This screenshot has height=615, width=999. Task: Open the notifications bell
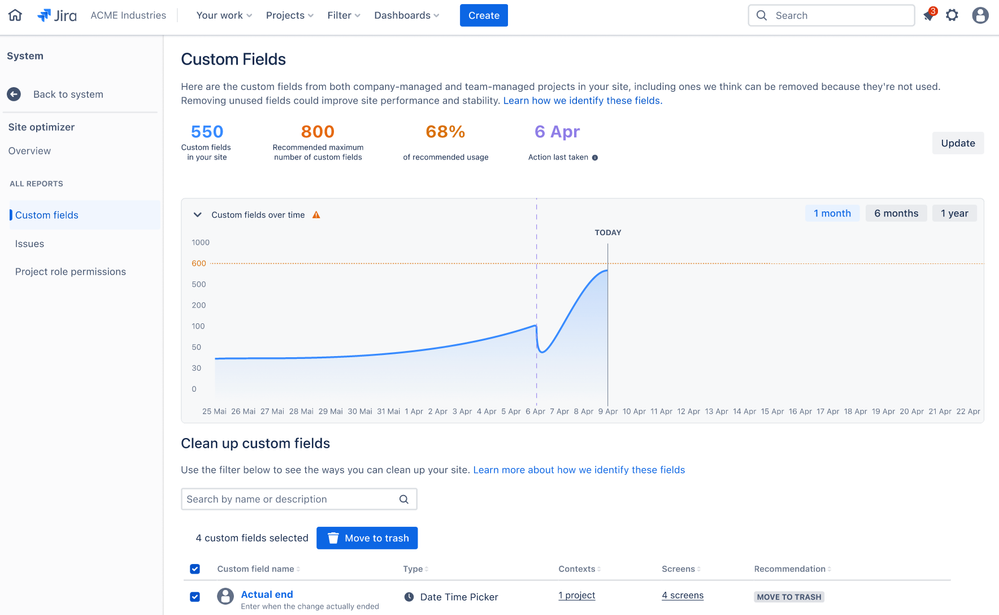928,15
